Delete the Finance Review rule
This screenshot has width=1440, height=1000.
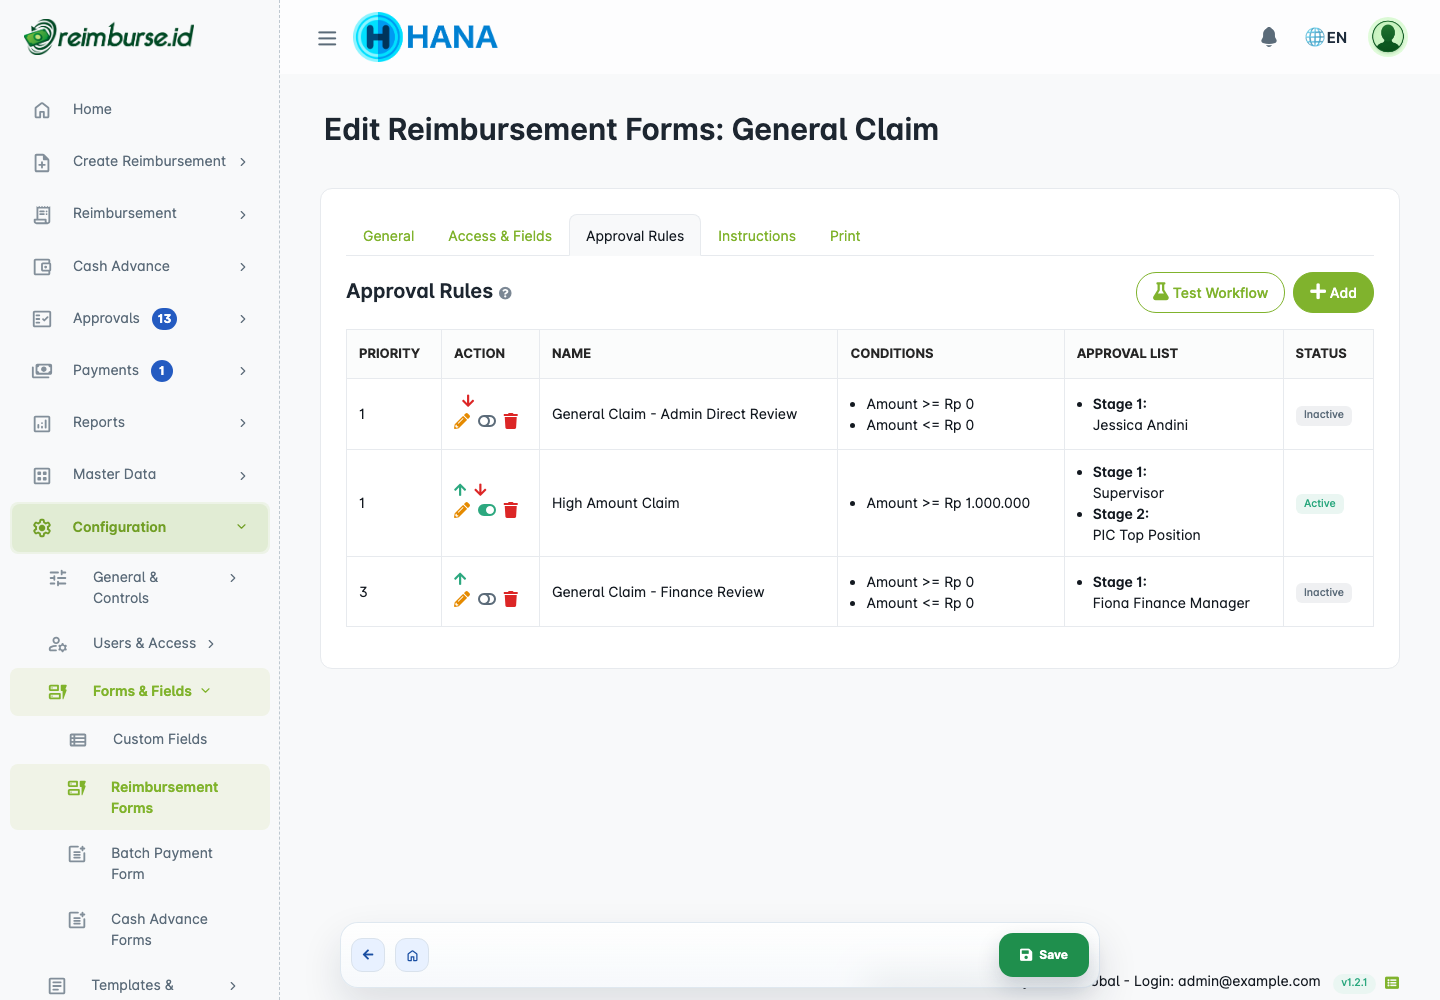click(x=511, y=599)
